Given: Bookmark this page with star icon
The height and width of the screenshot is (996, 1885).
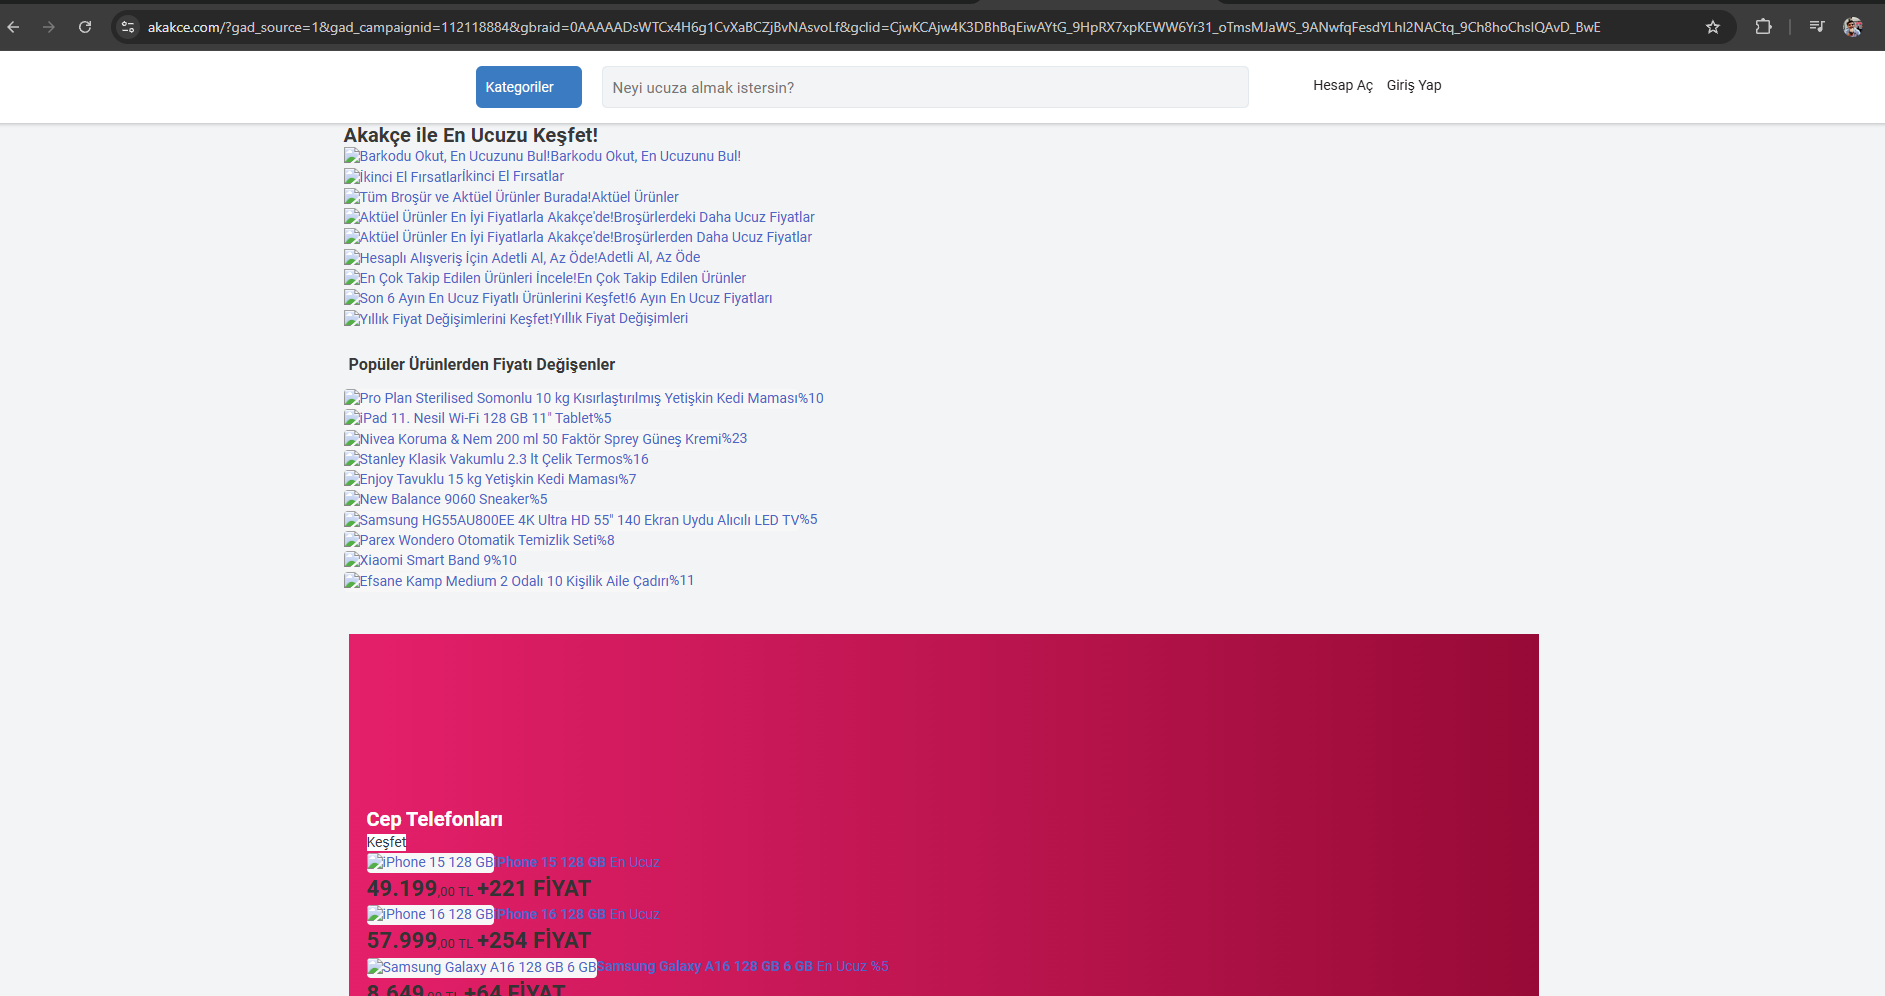Looking at the screenshot, I should 1713,27.
